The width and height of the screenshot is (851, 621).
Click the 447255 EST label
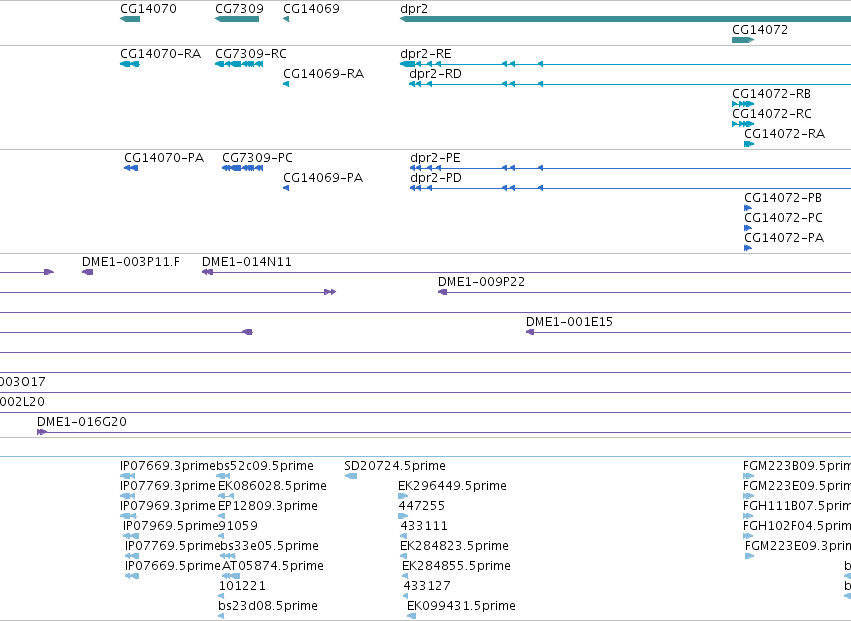(422, 506)
